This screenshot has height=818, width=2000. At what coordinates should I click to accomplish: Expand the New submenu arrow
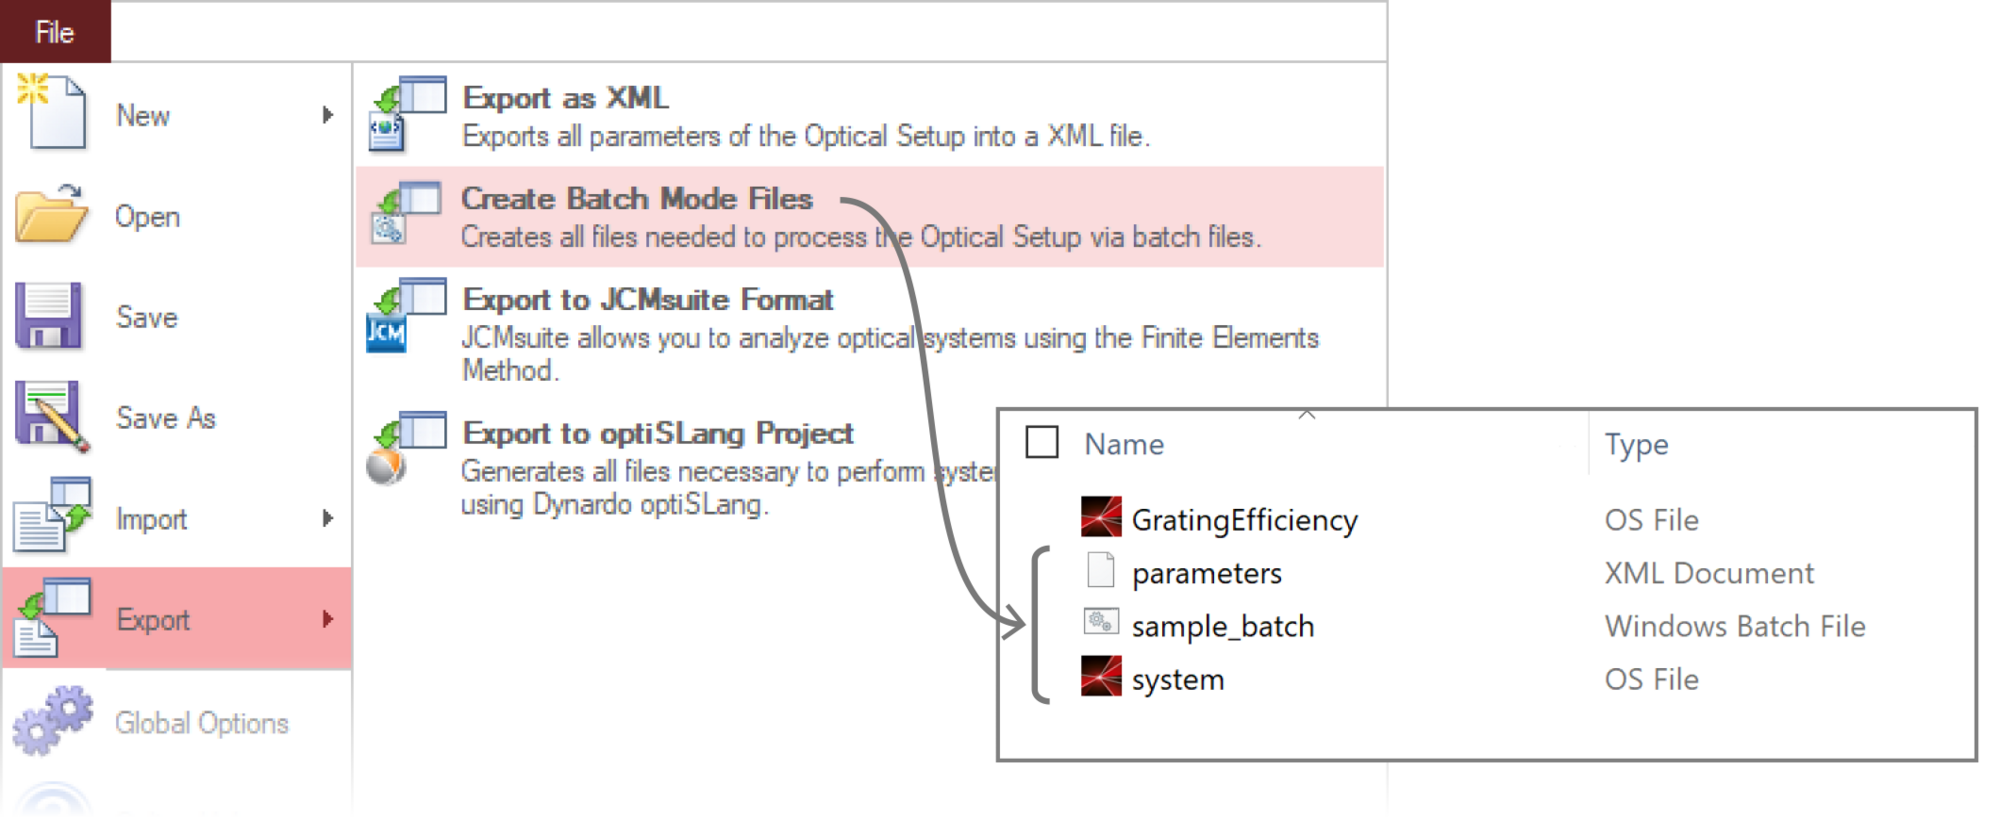327,115
